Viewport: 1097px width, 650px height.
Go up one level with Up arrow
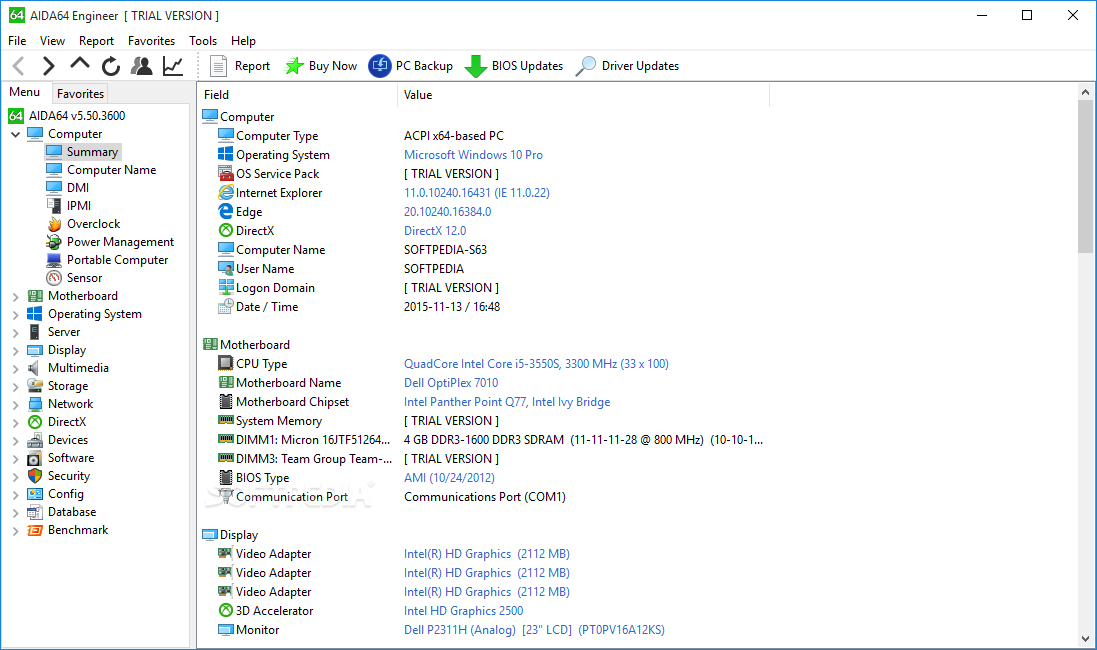pyautogui.click(x=80, y=64)
